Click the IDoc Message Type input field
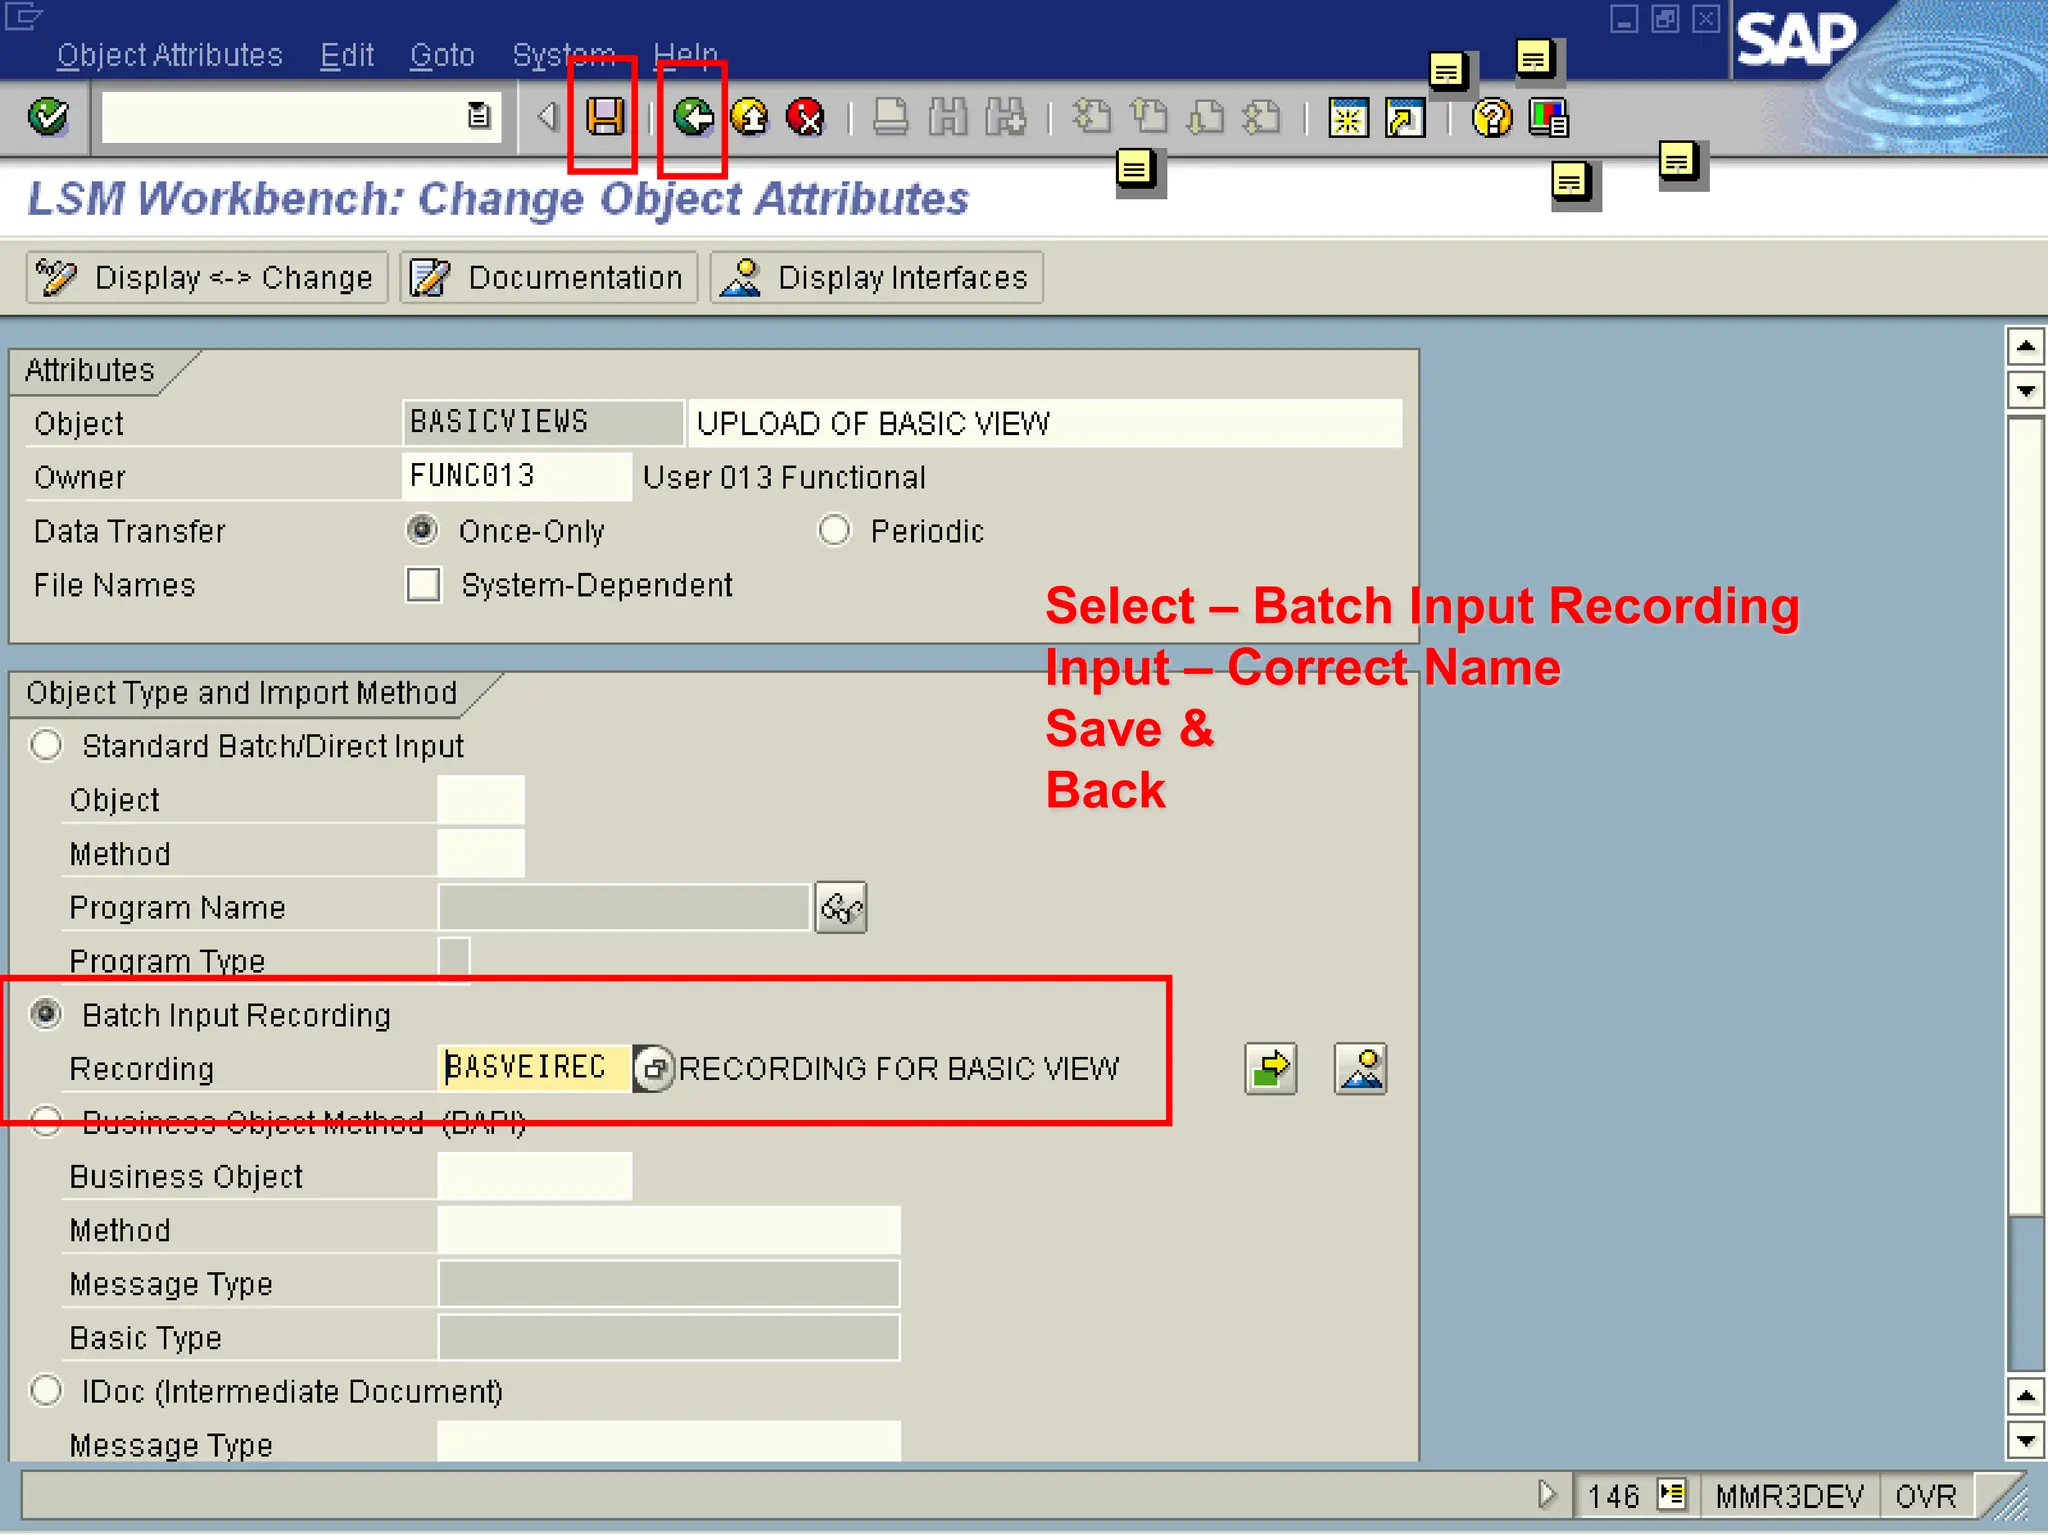 tap(669, 1442)
